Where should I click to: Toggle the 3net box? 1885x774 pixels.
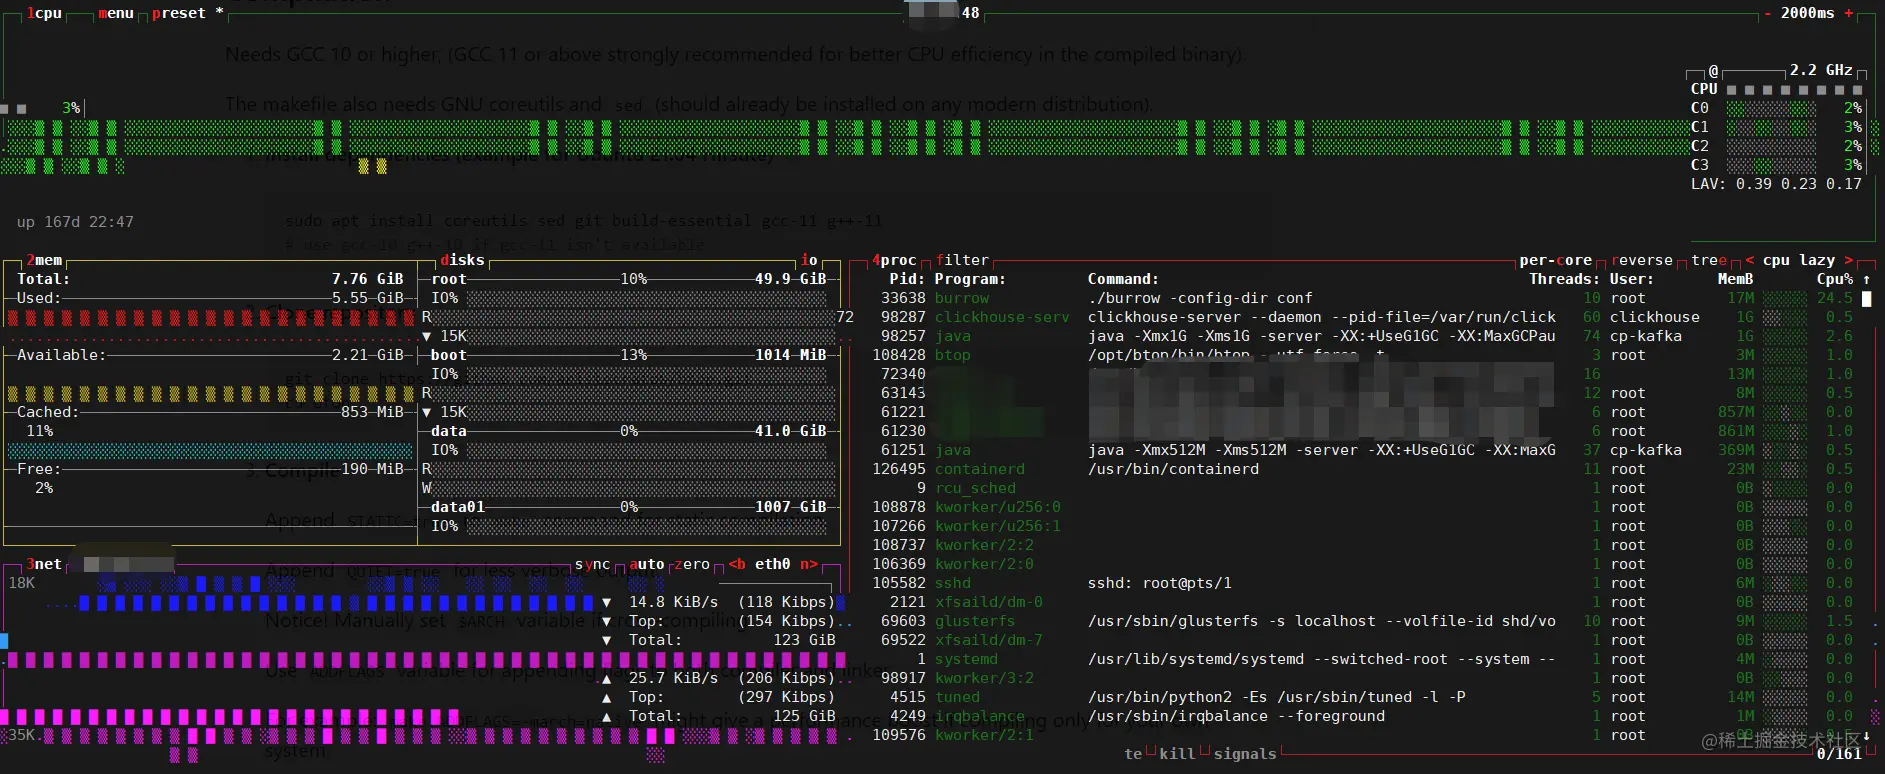pos(44,564)
